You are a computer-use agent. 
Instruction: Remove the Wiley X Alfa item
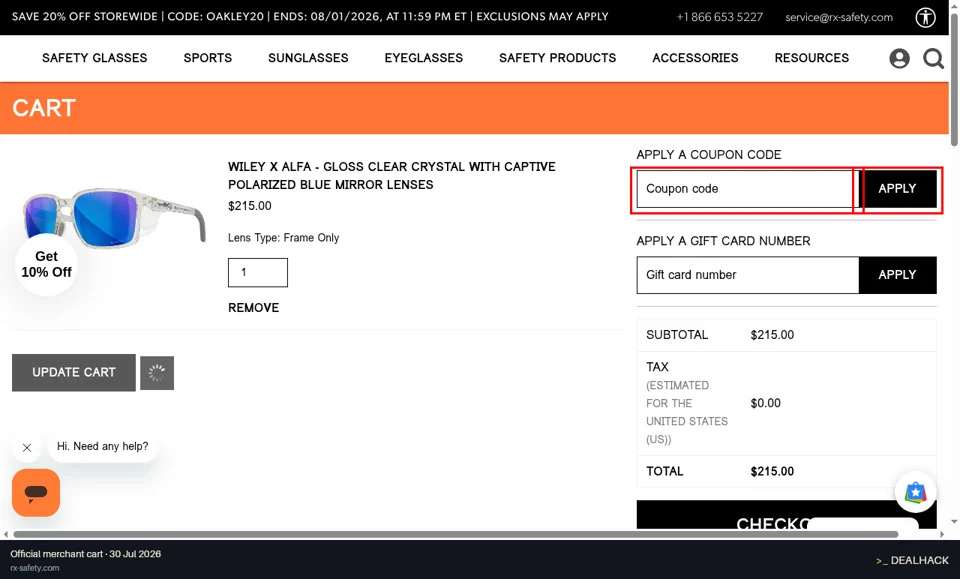pos(253,308)
